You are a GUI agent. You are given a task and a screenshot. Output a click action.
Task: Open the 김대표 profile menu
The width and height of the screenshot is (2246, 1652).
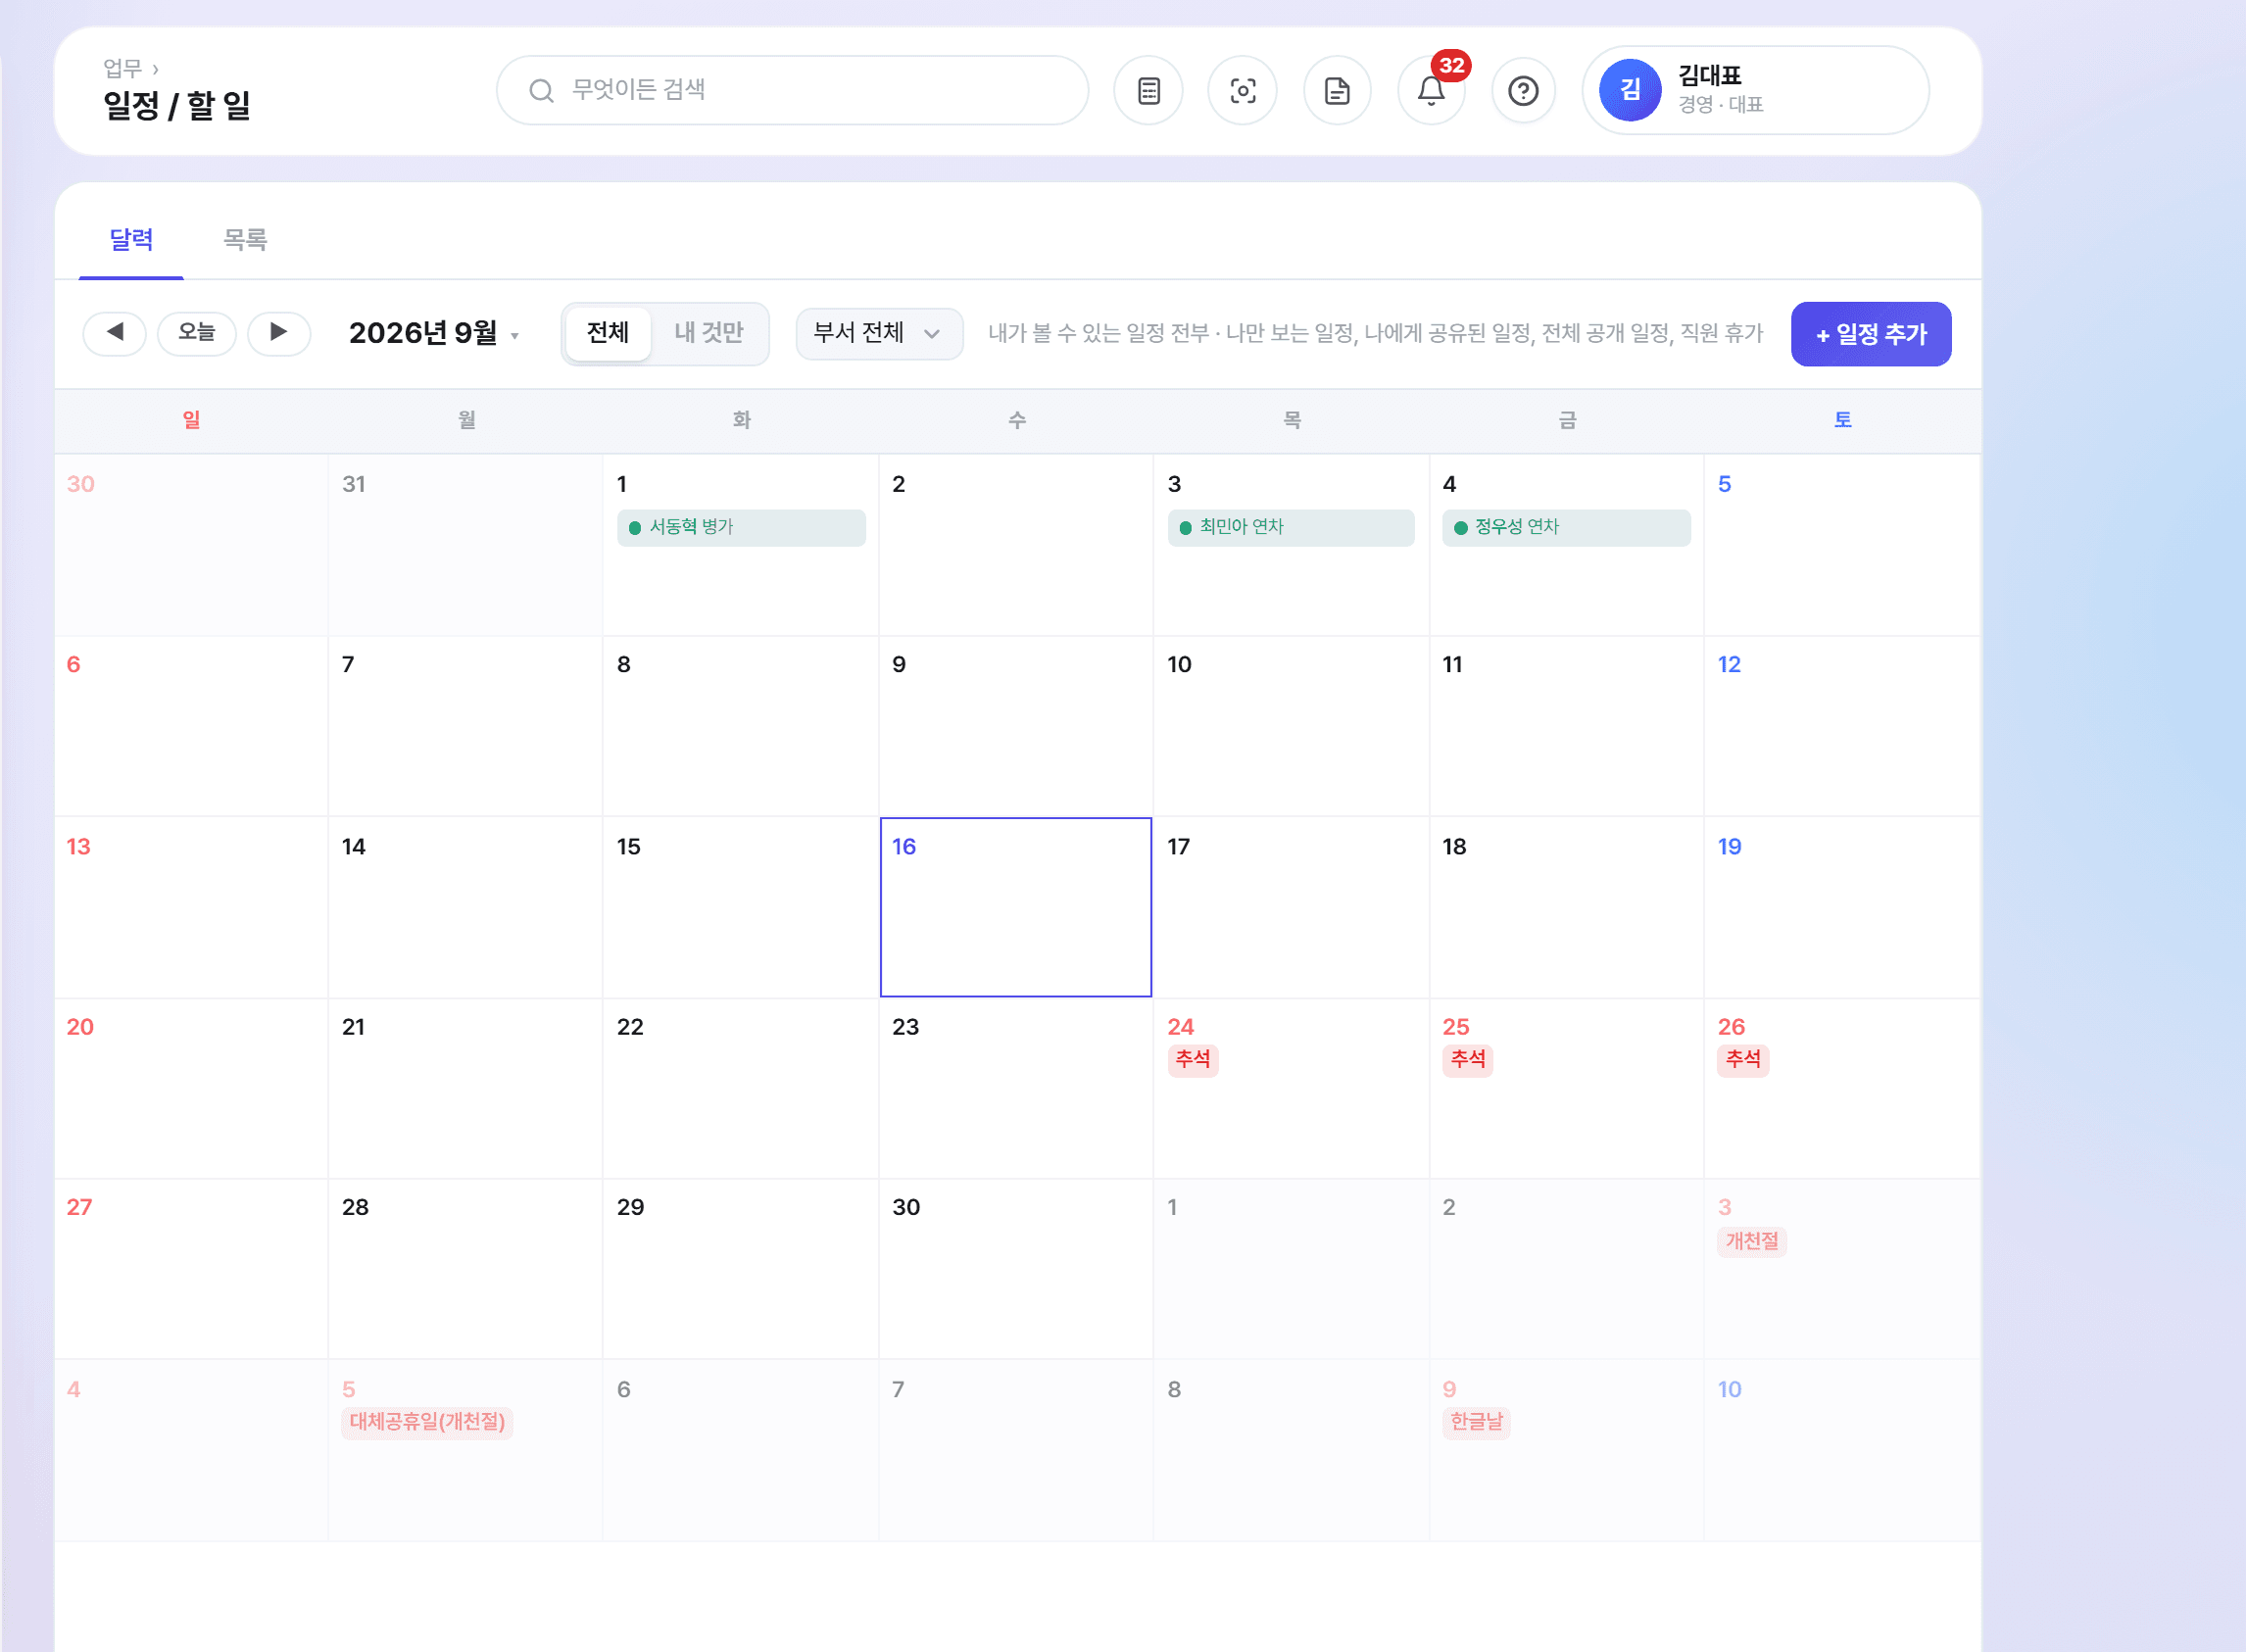pos(1755,90)
